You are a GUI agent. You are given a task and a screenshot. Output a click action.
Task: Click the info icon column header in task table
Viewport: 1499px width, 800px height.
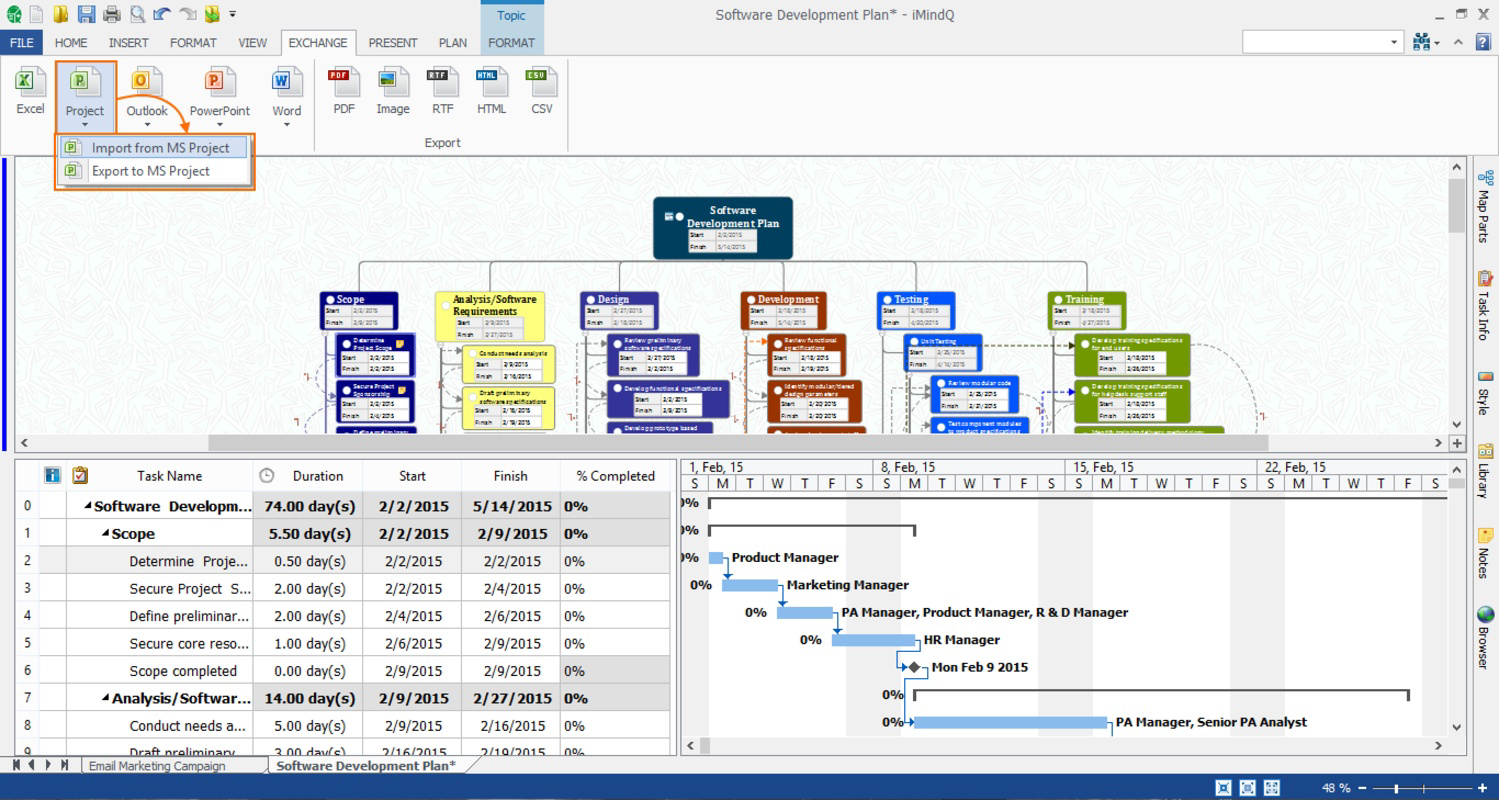pos(53,476)
